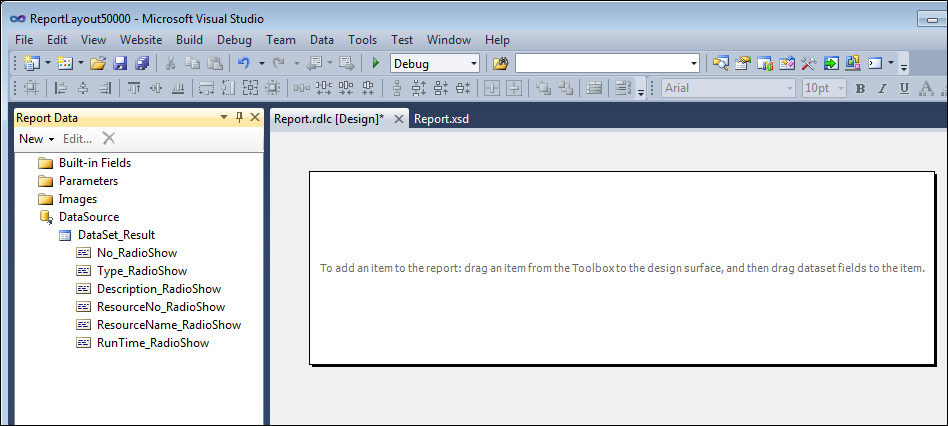
Task: Open the Add New Item dropdown arrow
Action: tap(80, 63)
